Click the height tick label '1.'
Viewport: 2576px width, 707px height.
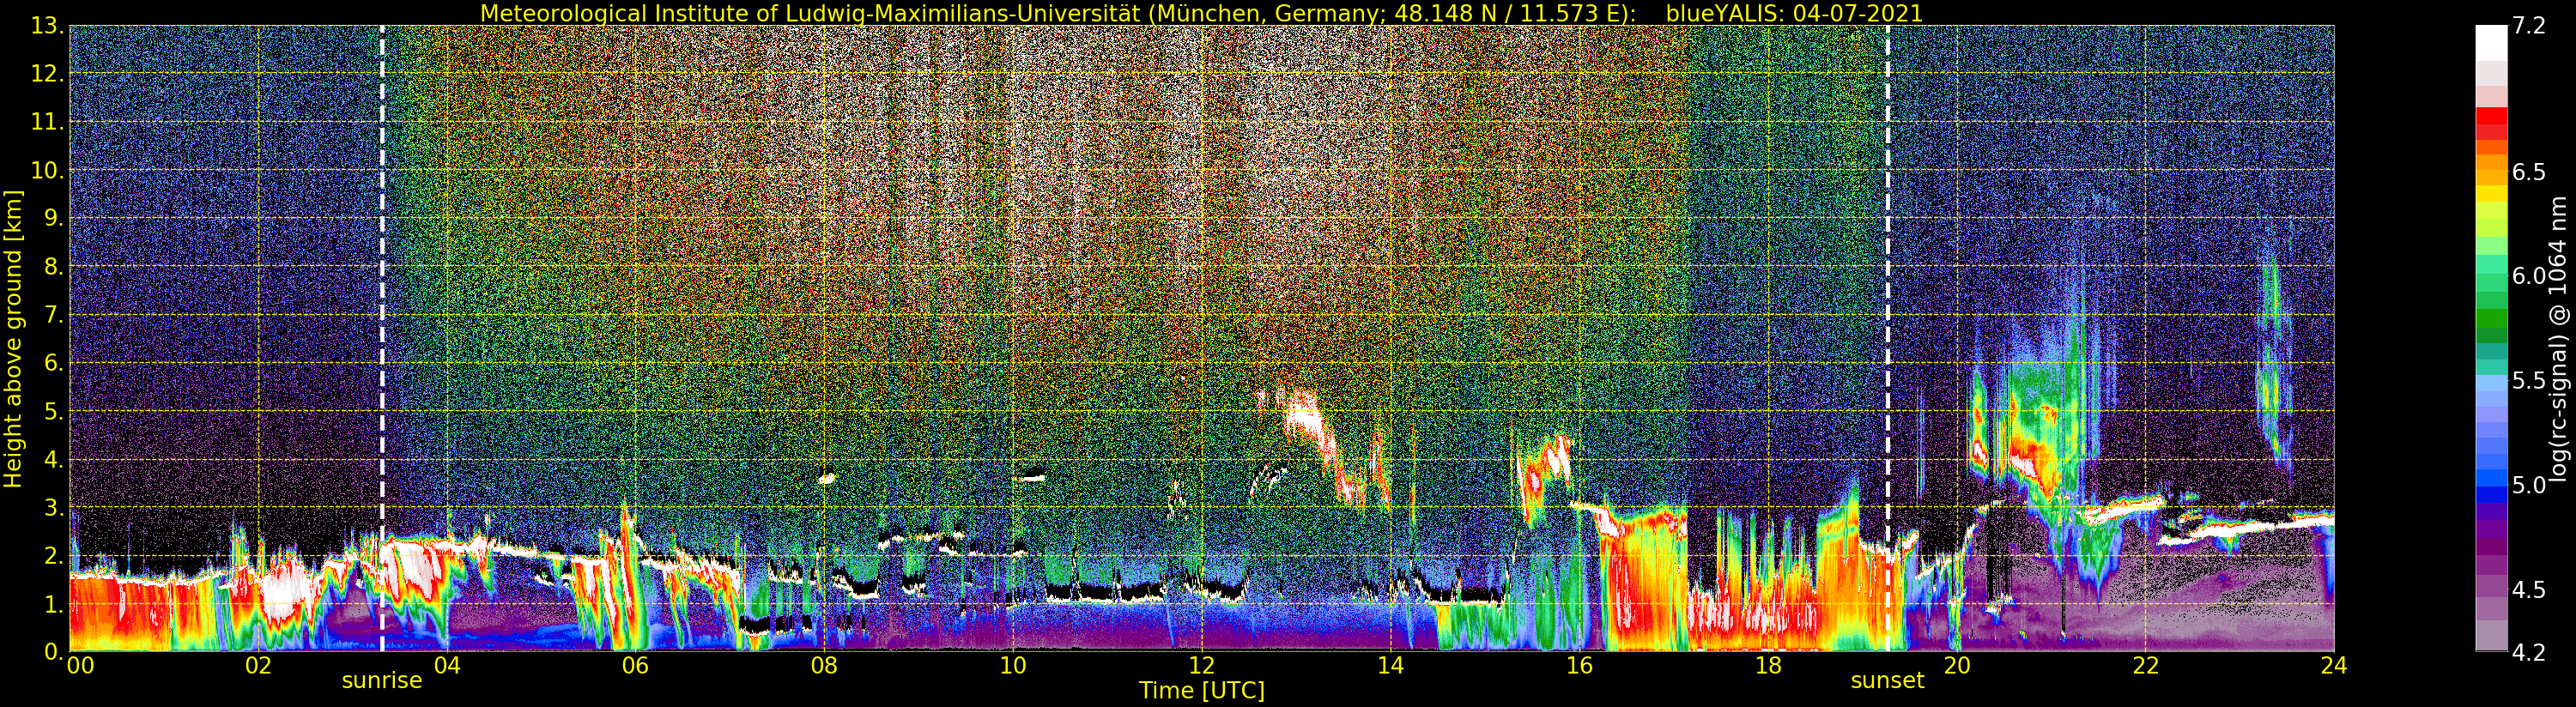click(x=54, y=605)
